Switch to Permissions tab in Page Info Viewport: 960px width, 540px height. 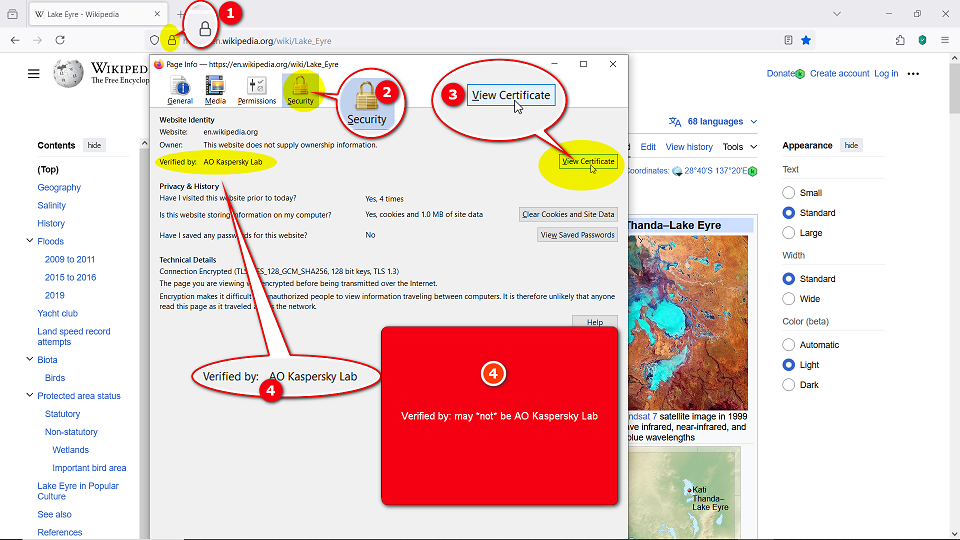click(257, 91)
